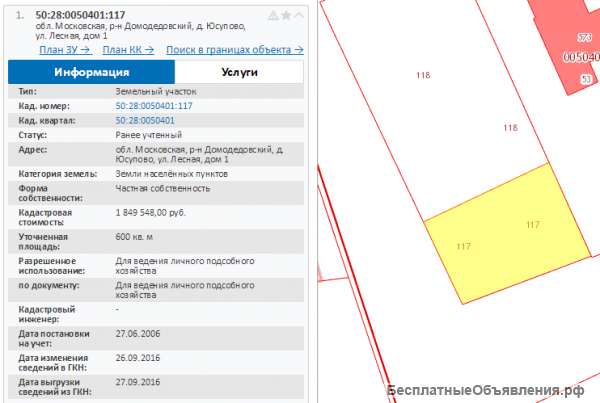Click the star favorite icon

point(286,16)
